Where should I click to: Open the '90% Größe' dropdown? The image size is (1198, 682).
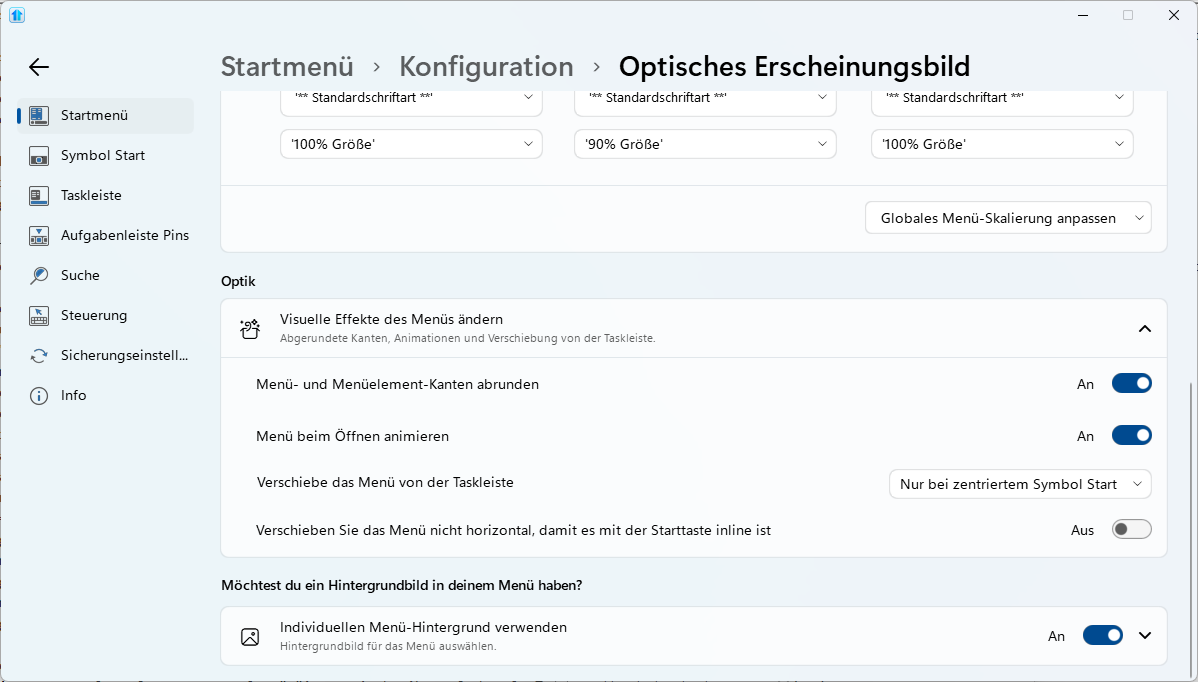[x=705, y=144]
